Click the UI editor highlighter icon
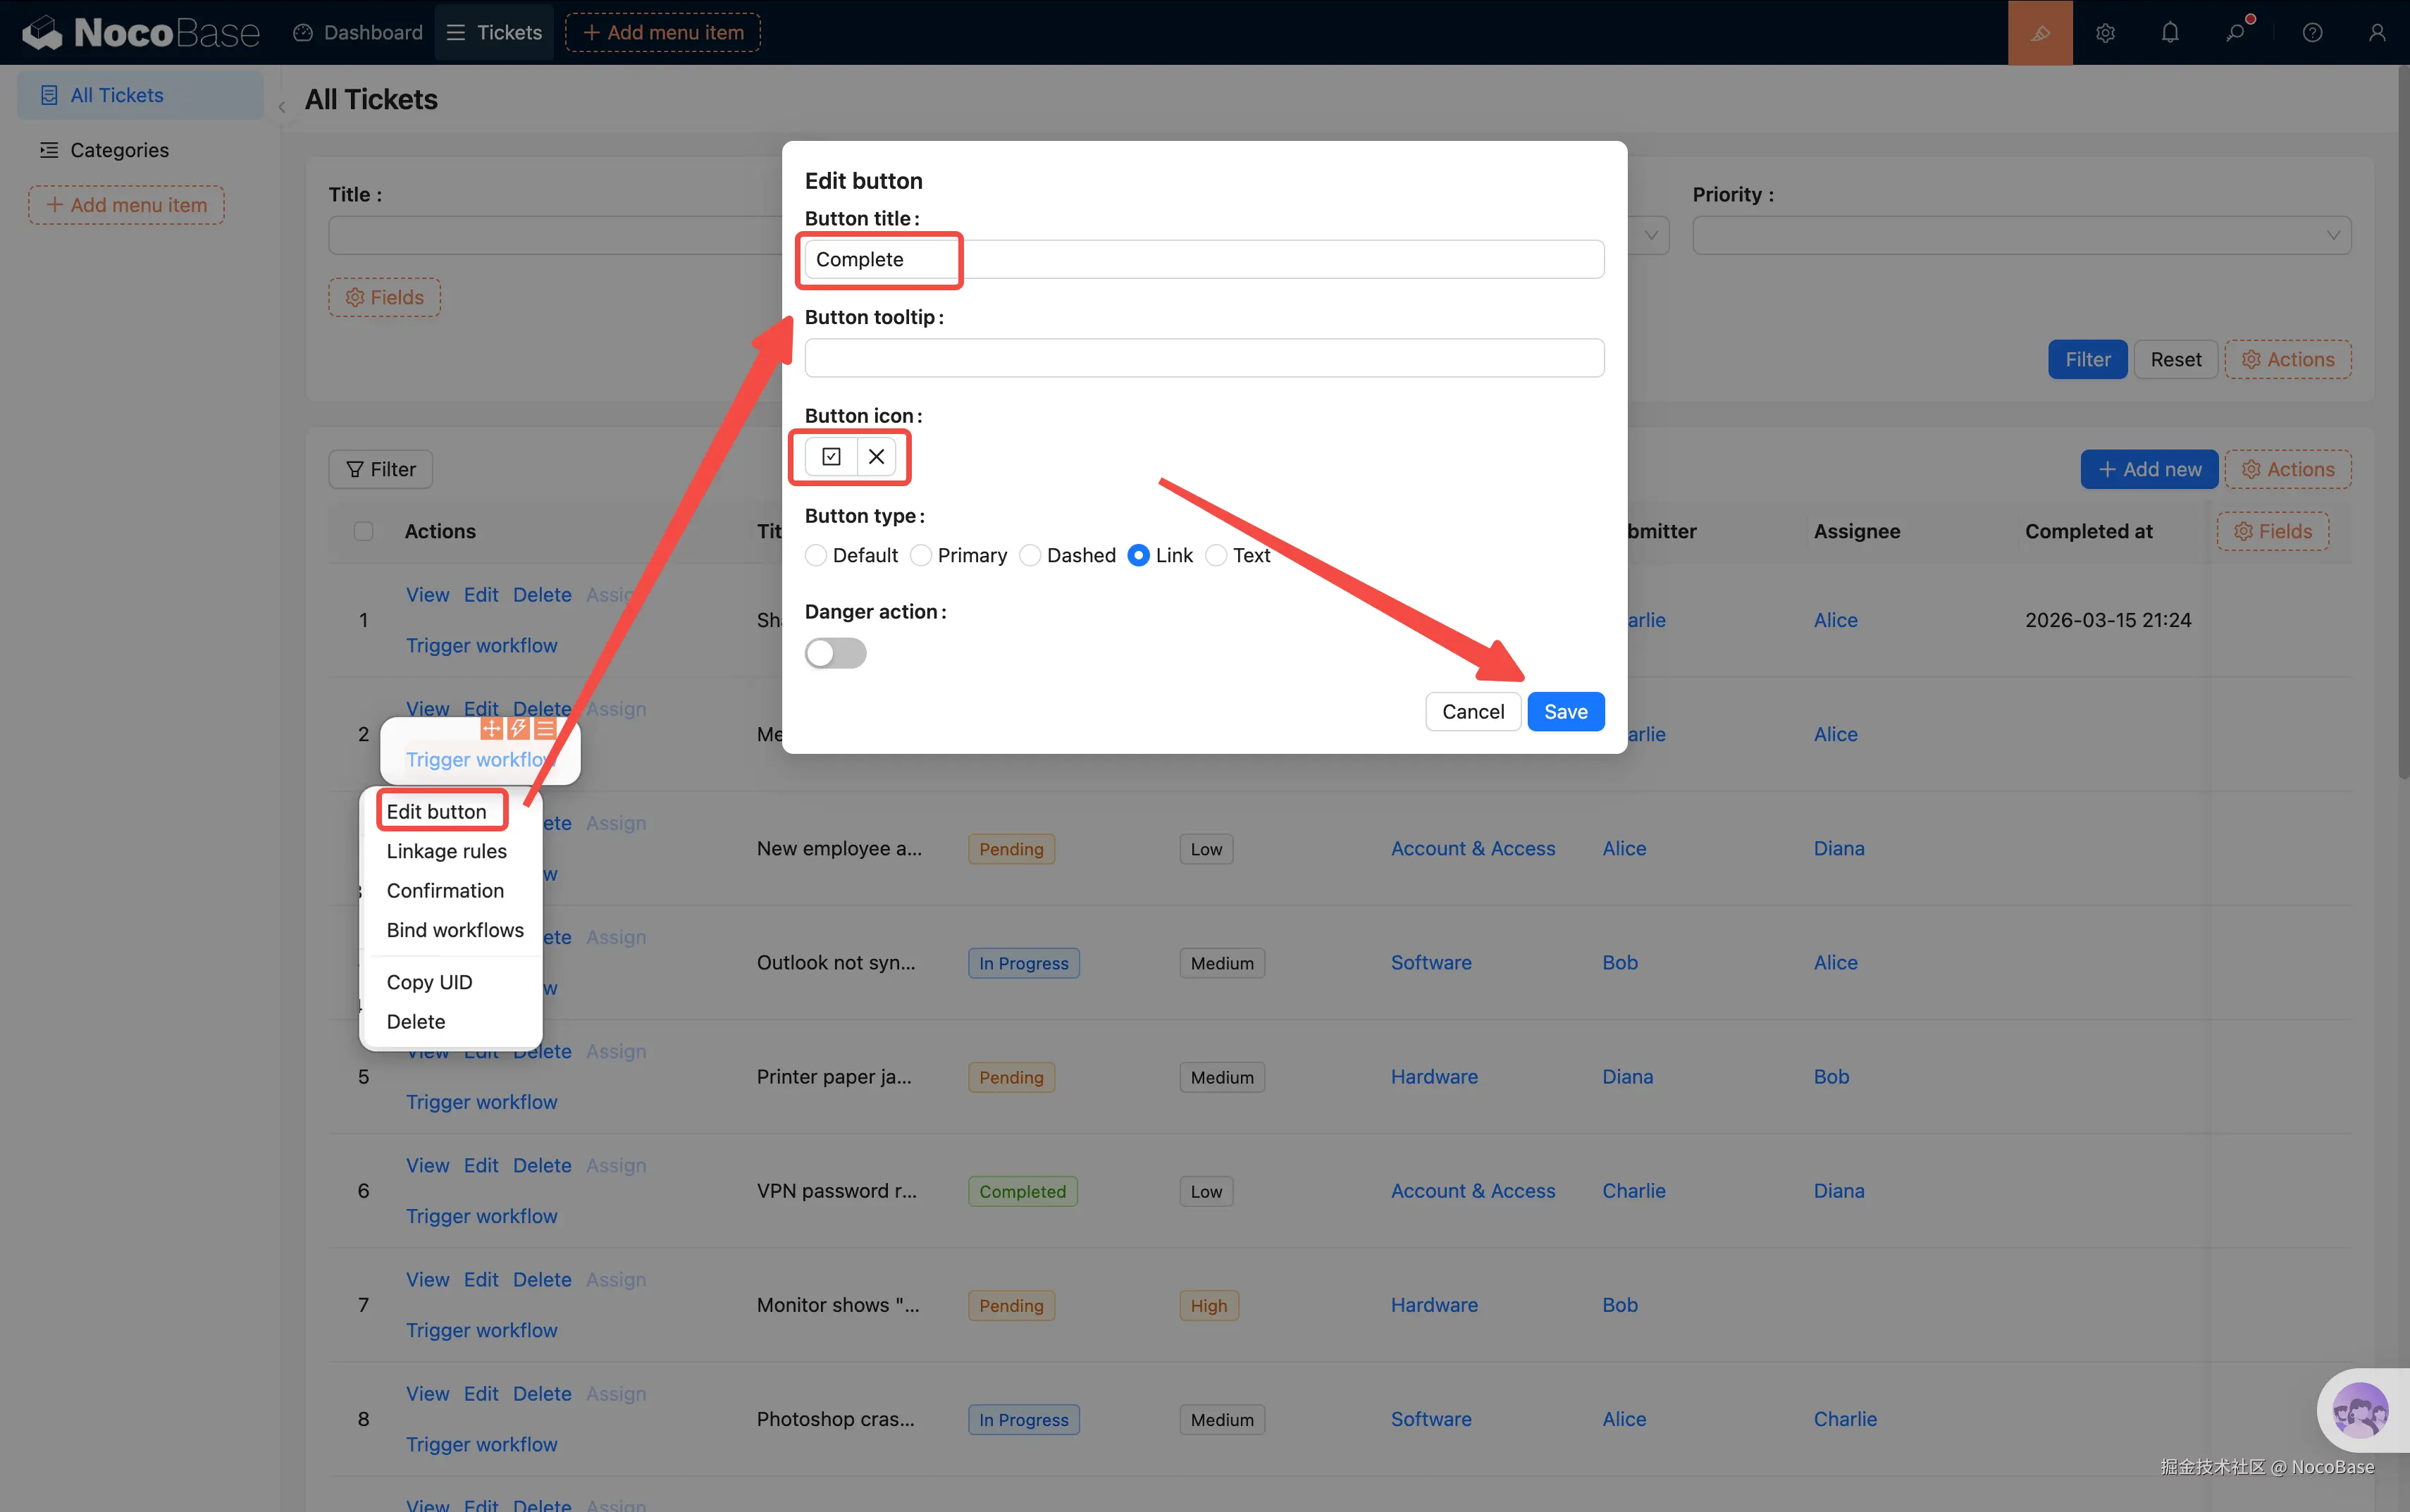This screenshot has height=1512, width=2410. click(2040, 33)
